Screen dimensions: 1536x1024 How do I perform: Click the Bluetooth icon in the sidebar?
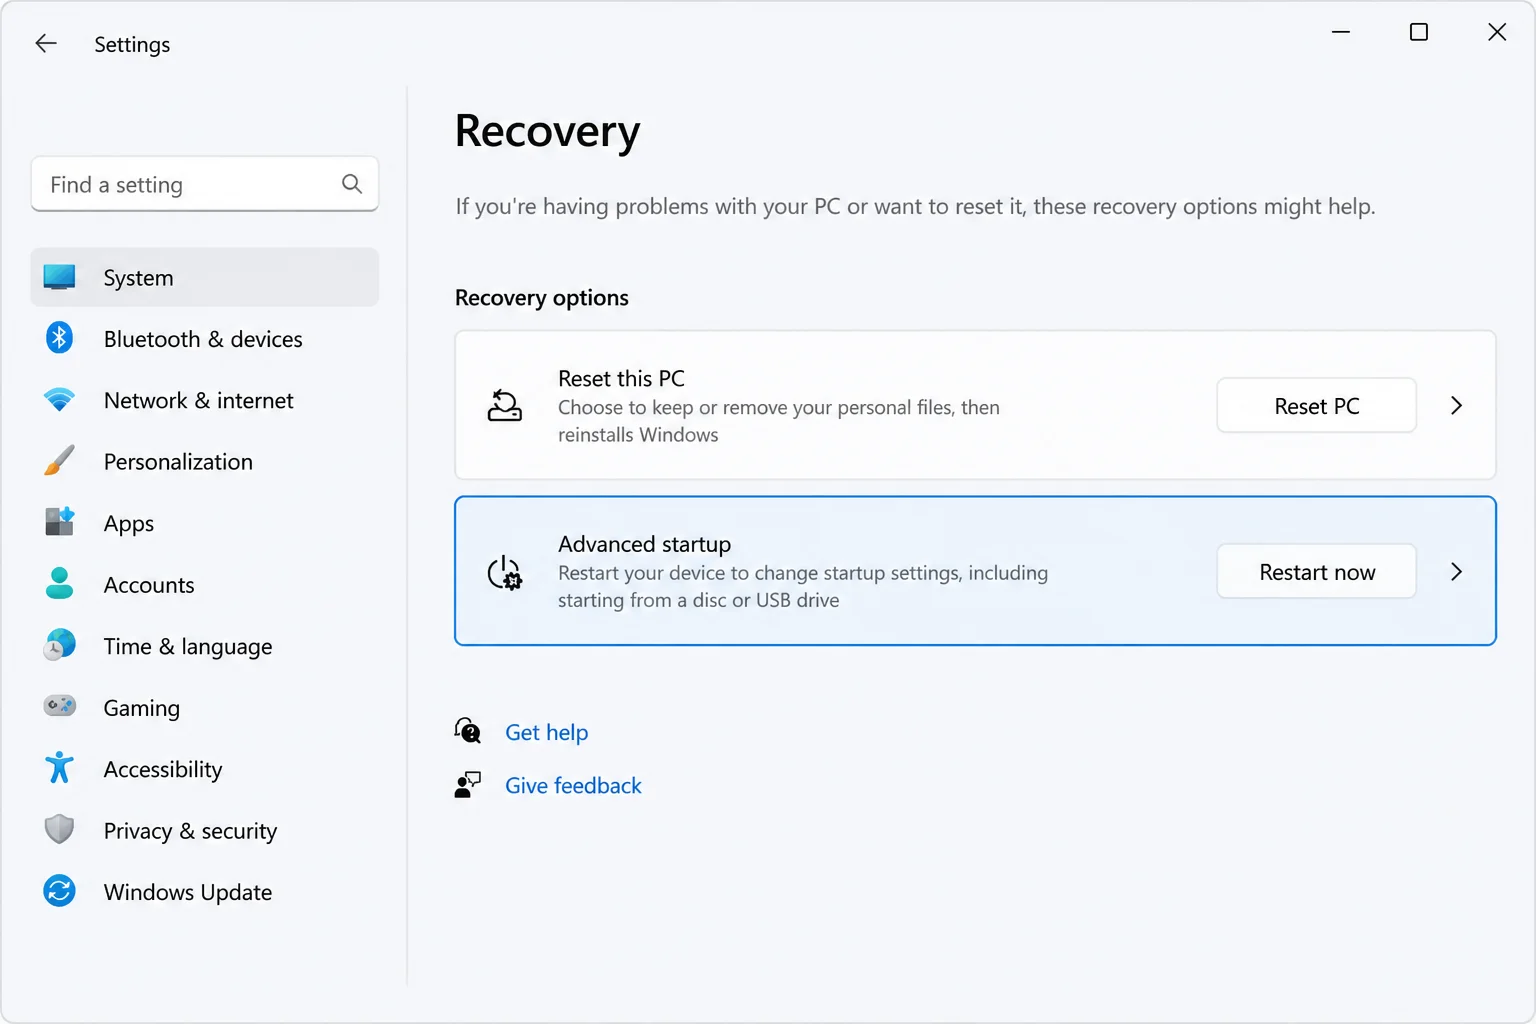[x=60, y=338]
